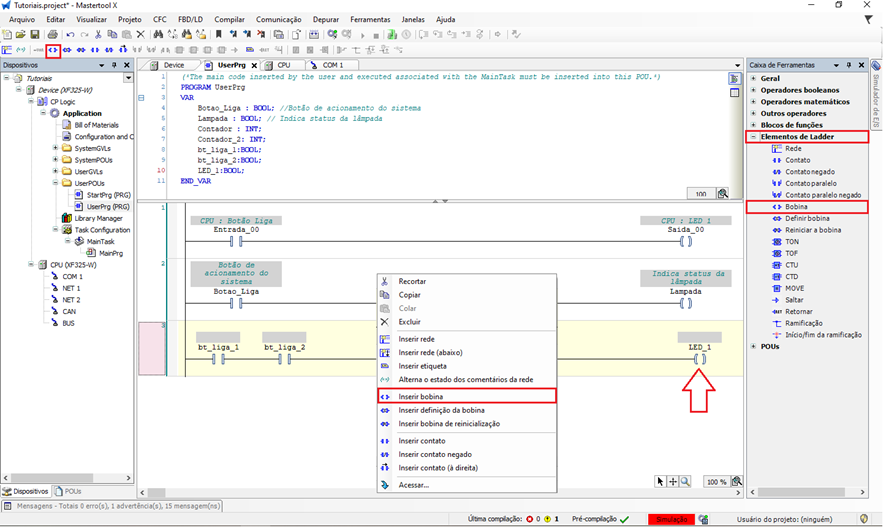Click the LED_1 coil in network 3
The width and height of the screenshot is (886, 528).
[x=700, y=359]
